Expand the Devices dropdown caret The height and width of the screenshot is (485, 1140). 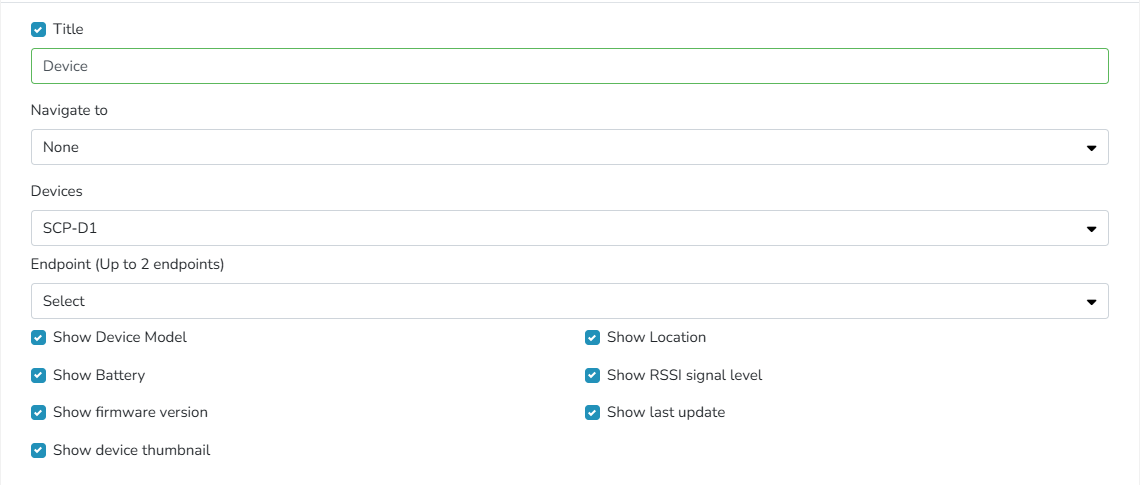[1091, 229]
